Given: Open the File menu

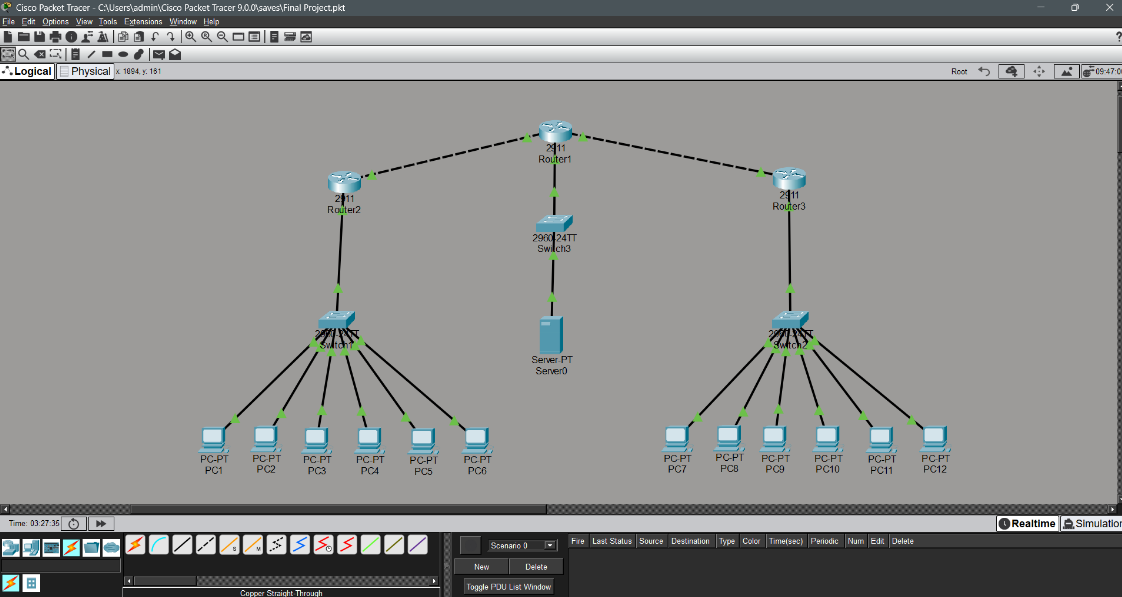Looking at the screenshot, I should click(9, 21).
